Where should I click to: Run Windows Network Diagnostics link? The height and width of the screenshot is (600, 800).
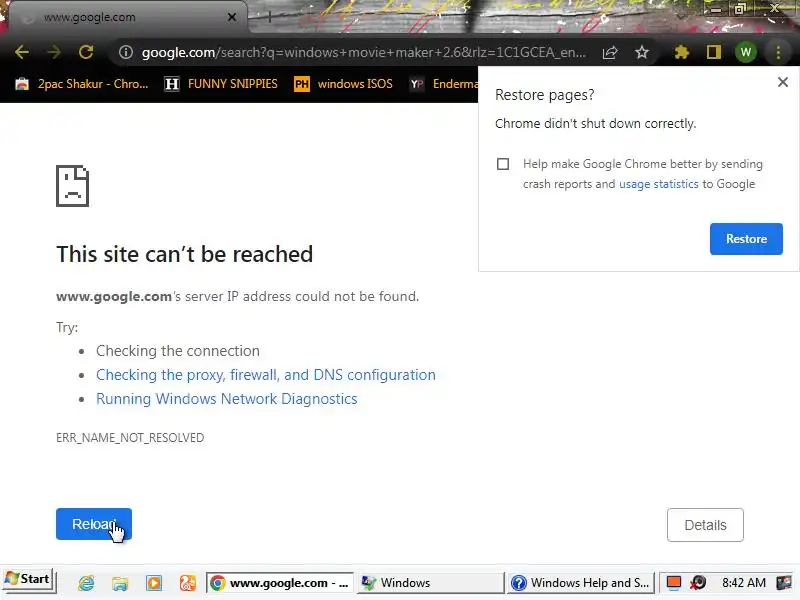tap(227, 399)
